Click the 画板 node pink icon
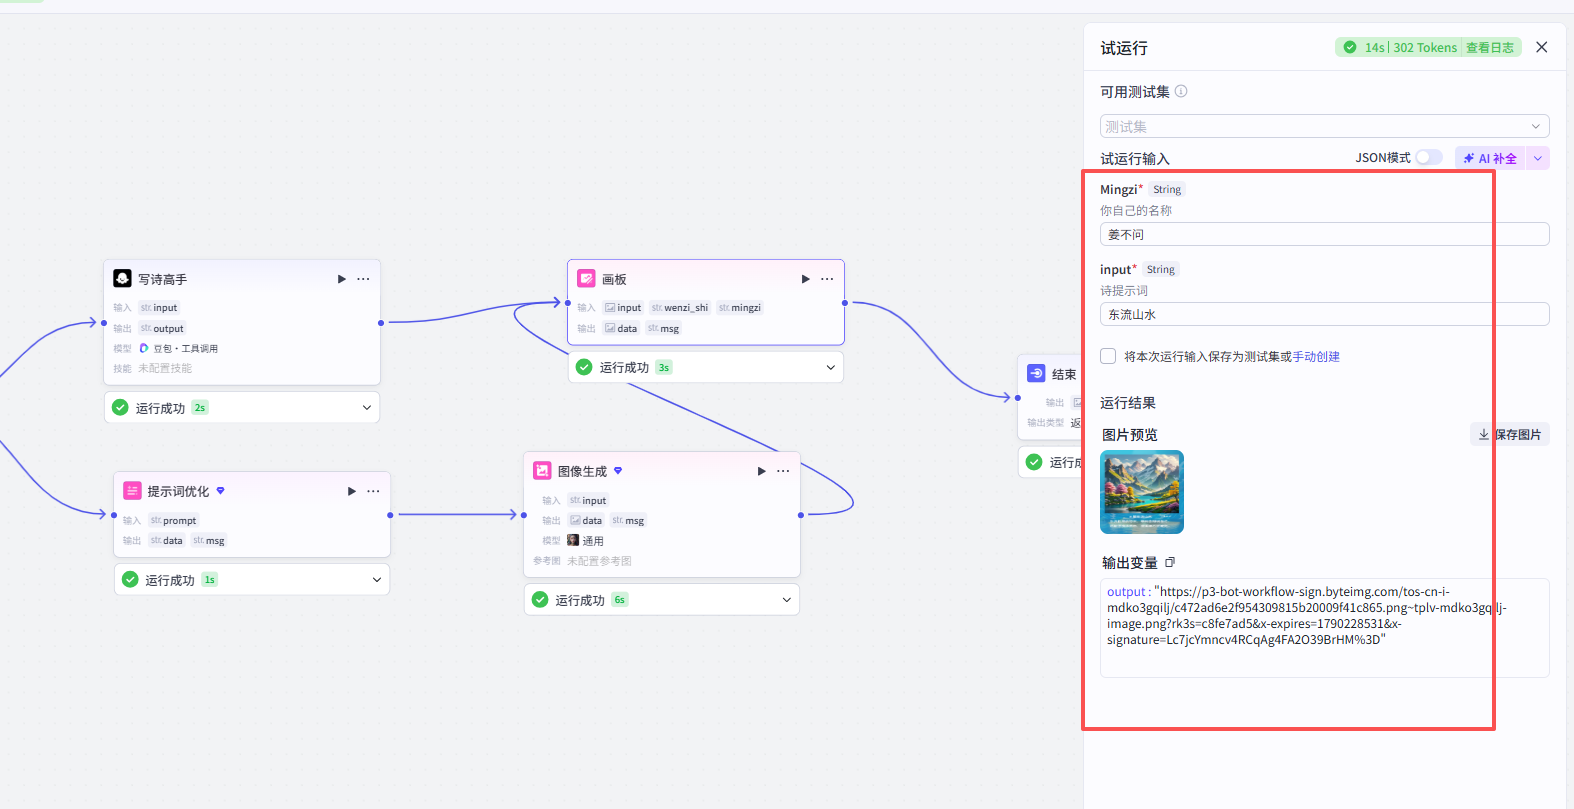 [587, 278]
